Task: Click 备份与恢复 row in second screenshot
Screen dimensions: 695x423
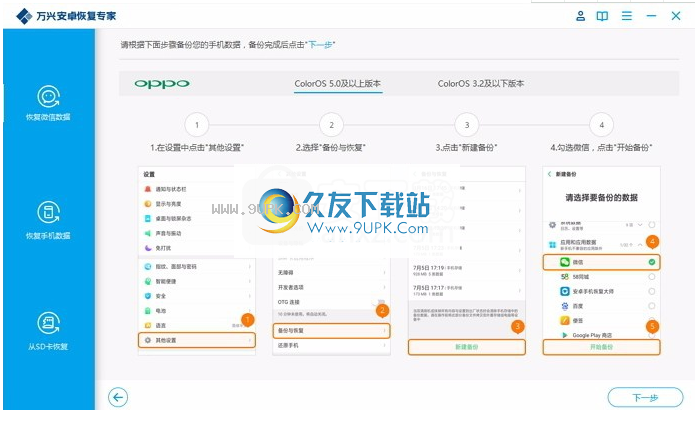Action: click(x=332, y=331)
